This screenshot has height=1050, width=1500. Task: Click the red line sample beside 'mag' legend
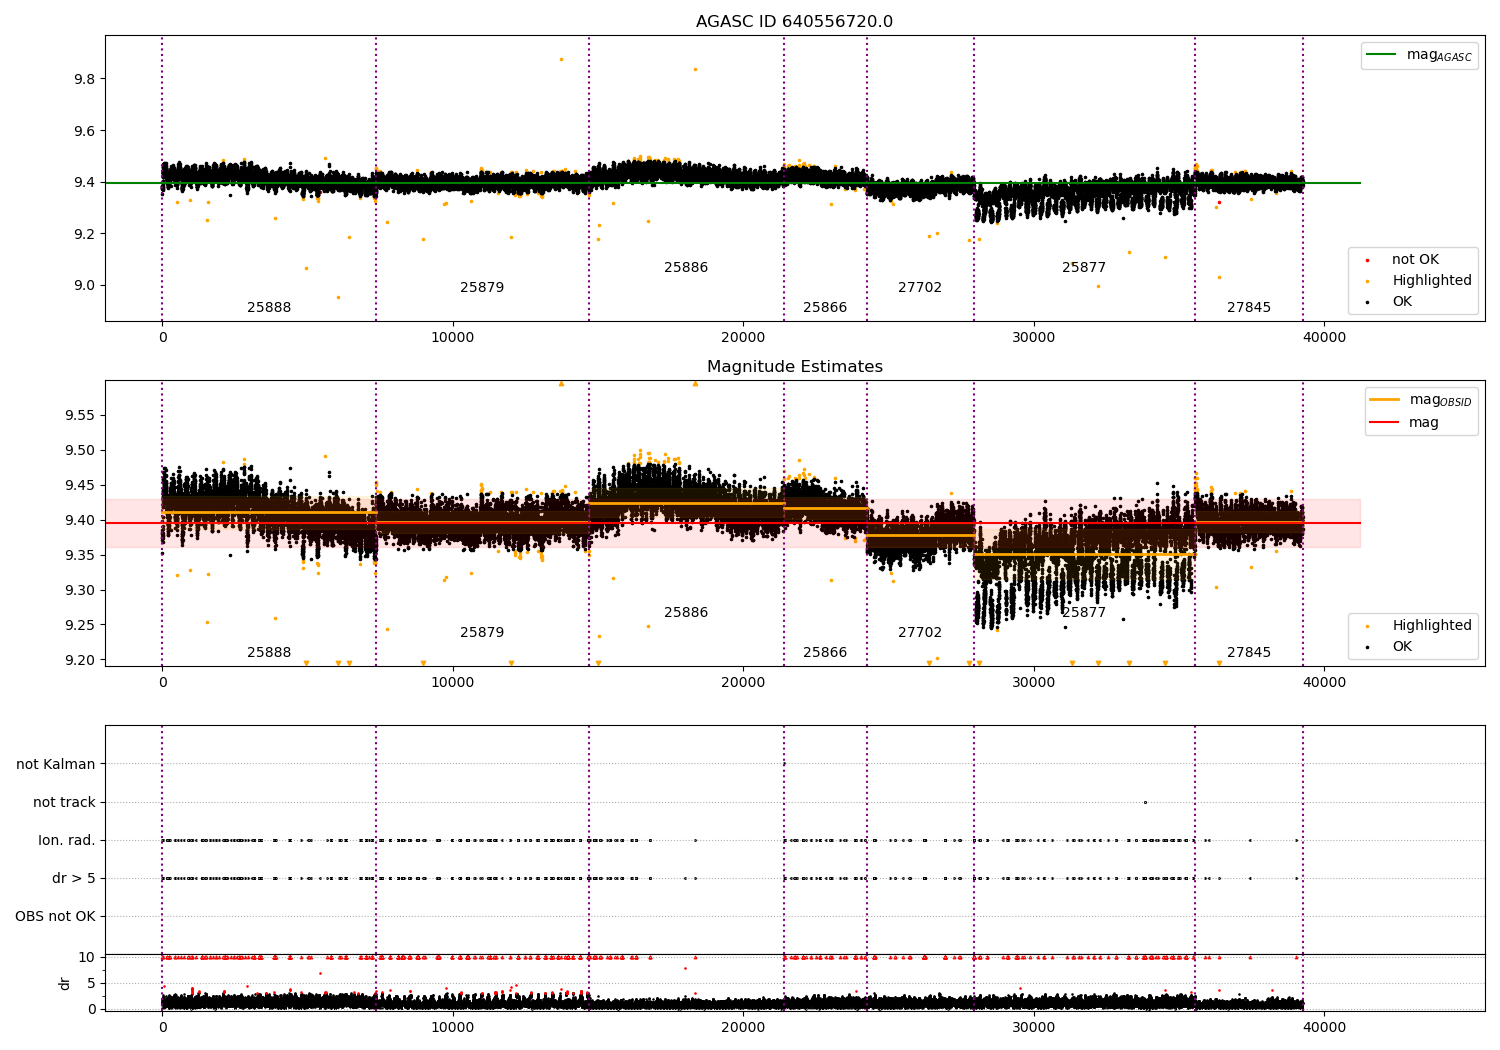pyautogui.click(x=1385, y=422)
